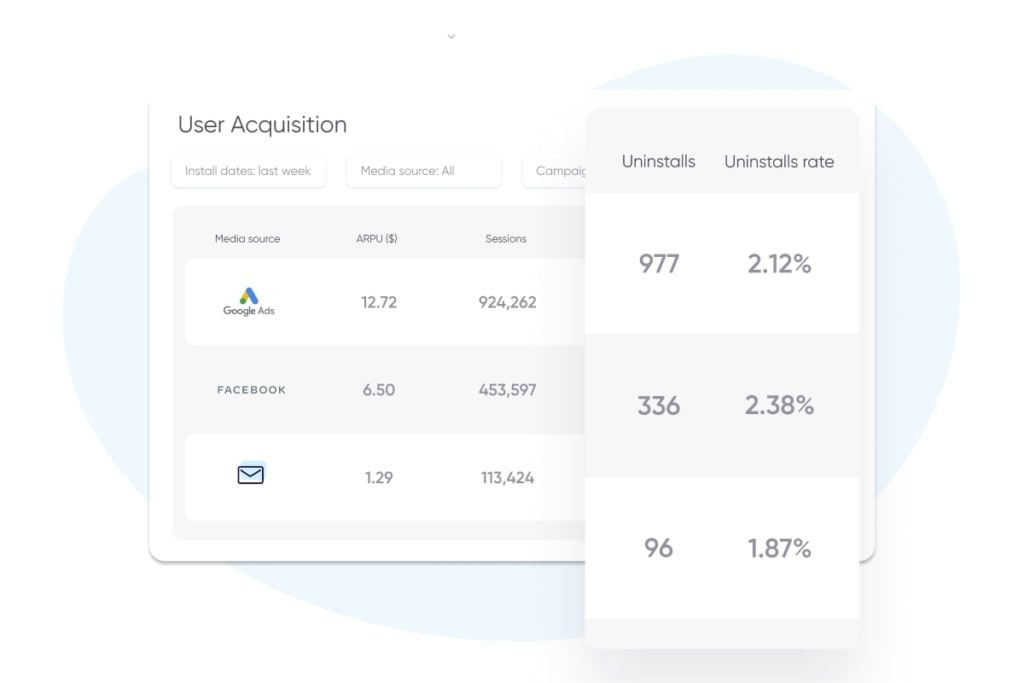This screenshot has width=1024, height=683.
Task: Click the Uninstalls rate column header
Action: point(778,161)
